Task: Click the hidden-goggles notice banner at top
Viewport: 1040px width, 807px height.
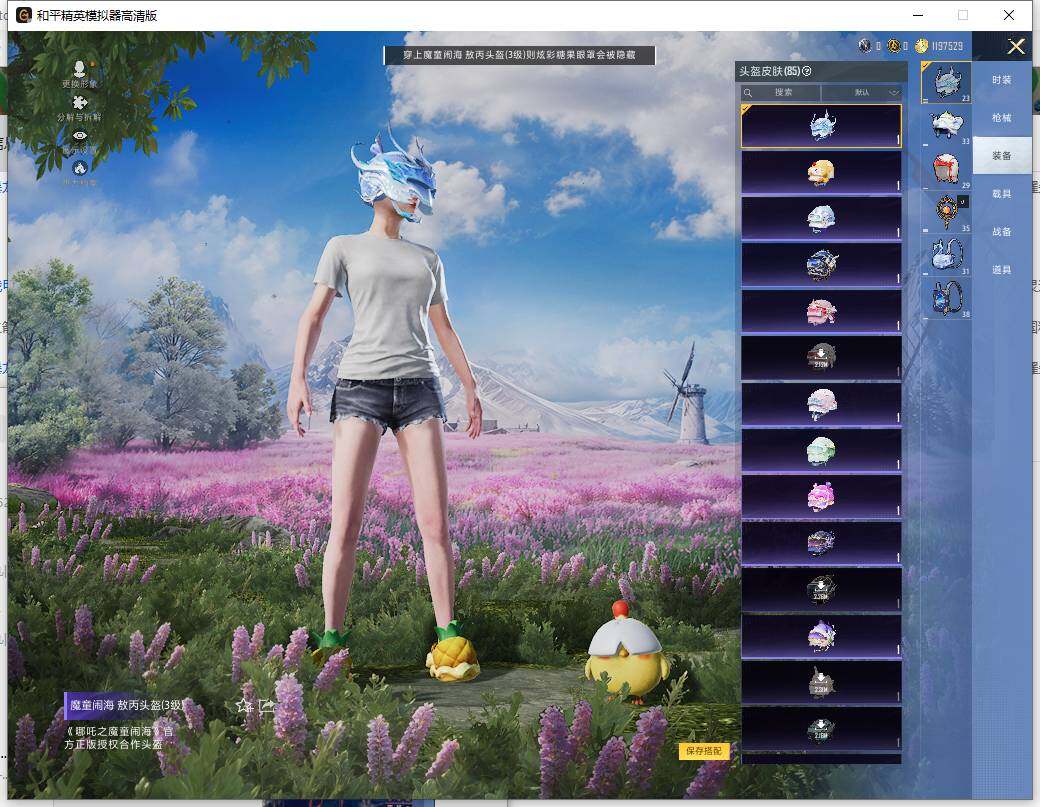Action: coord(519,55)
